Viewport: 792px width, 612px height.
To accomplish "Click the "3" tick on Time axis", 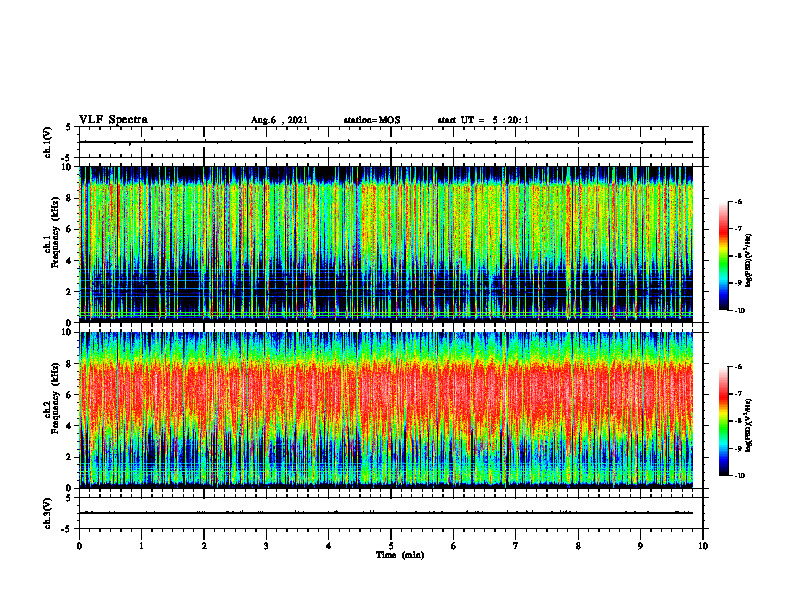I will 266,545.
